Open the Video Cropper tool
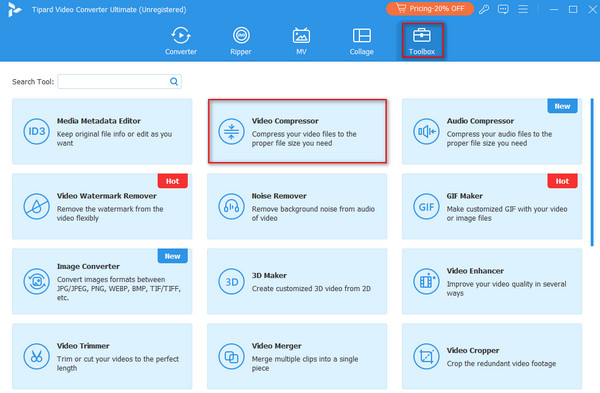Screen dimensions: 600x393 click(x=492, y=356)
